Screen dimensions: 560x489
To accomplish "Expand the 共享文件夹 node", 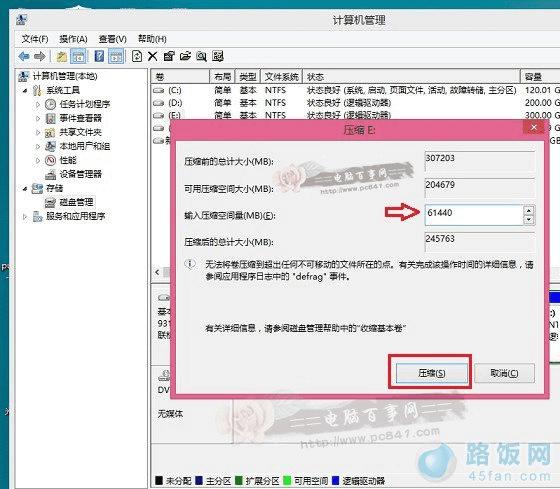I will [38, 132].
